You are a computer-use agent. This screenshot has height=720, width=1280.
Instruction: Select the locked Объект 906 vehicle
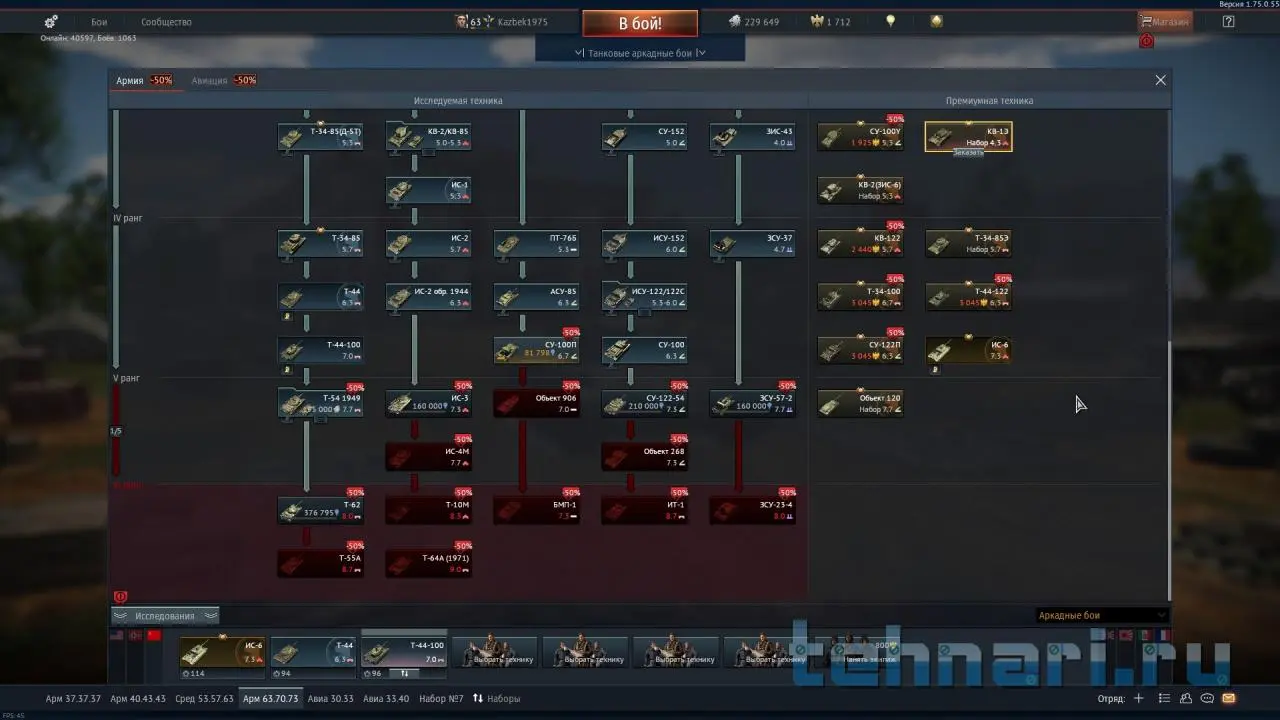[x=536, y=404]
